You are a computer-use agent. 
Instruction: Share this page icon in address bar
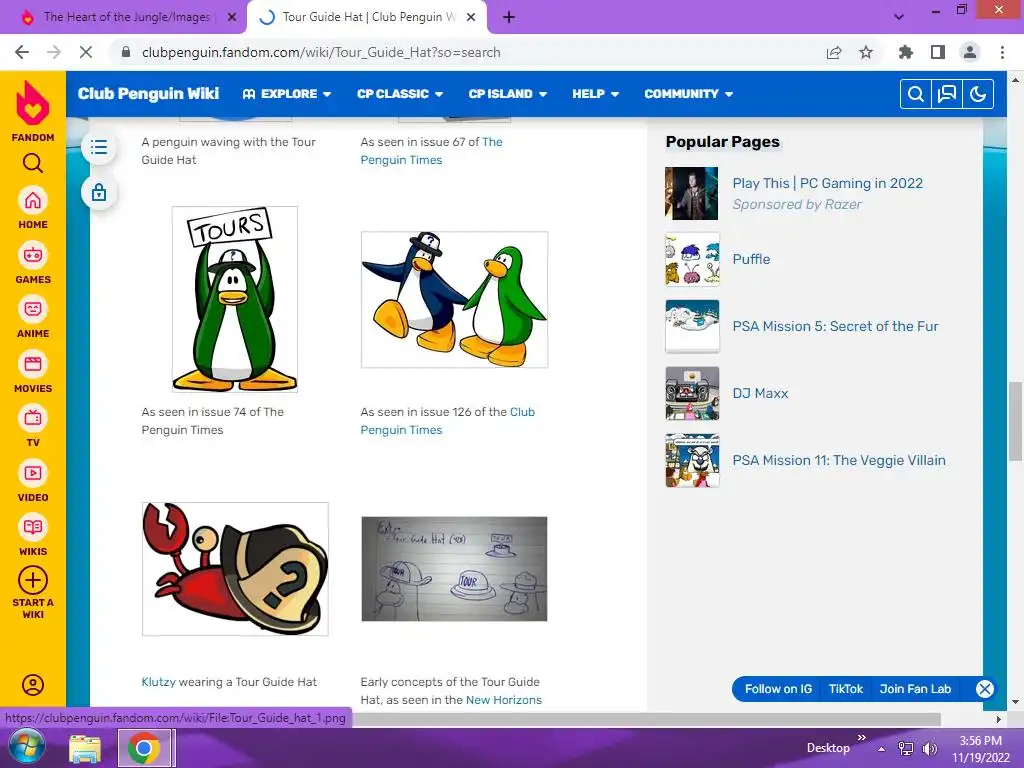click(x=834, y=52)
